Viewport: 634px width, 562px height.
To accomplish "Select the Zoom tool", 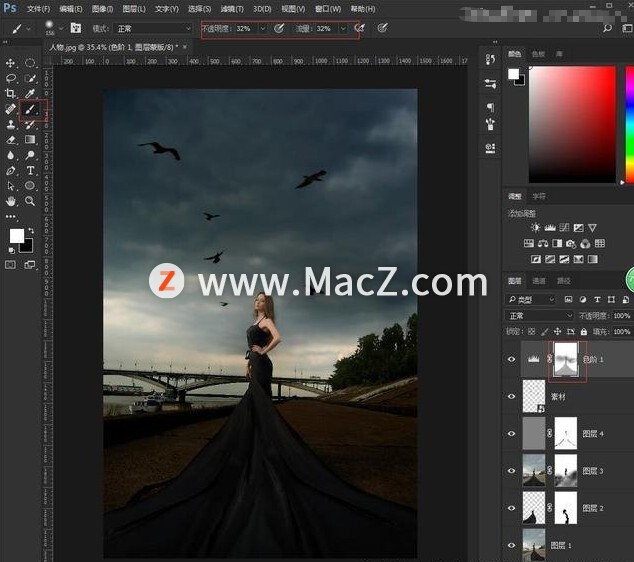I will click(30, 201).
